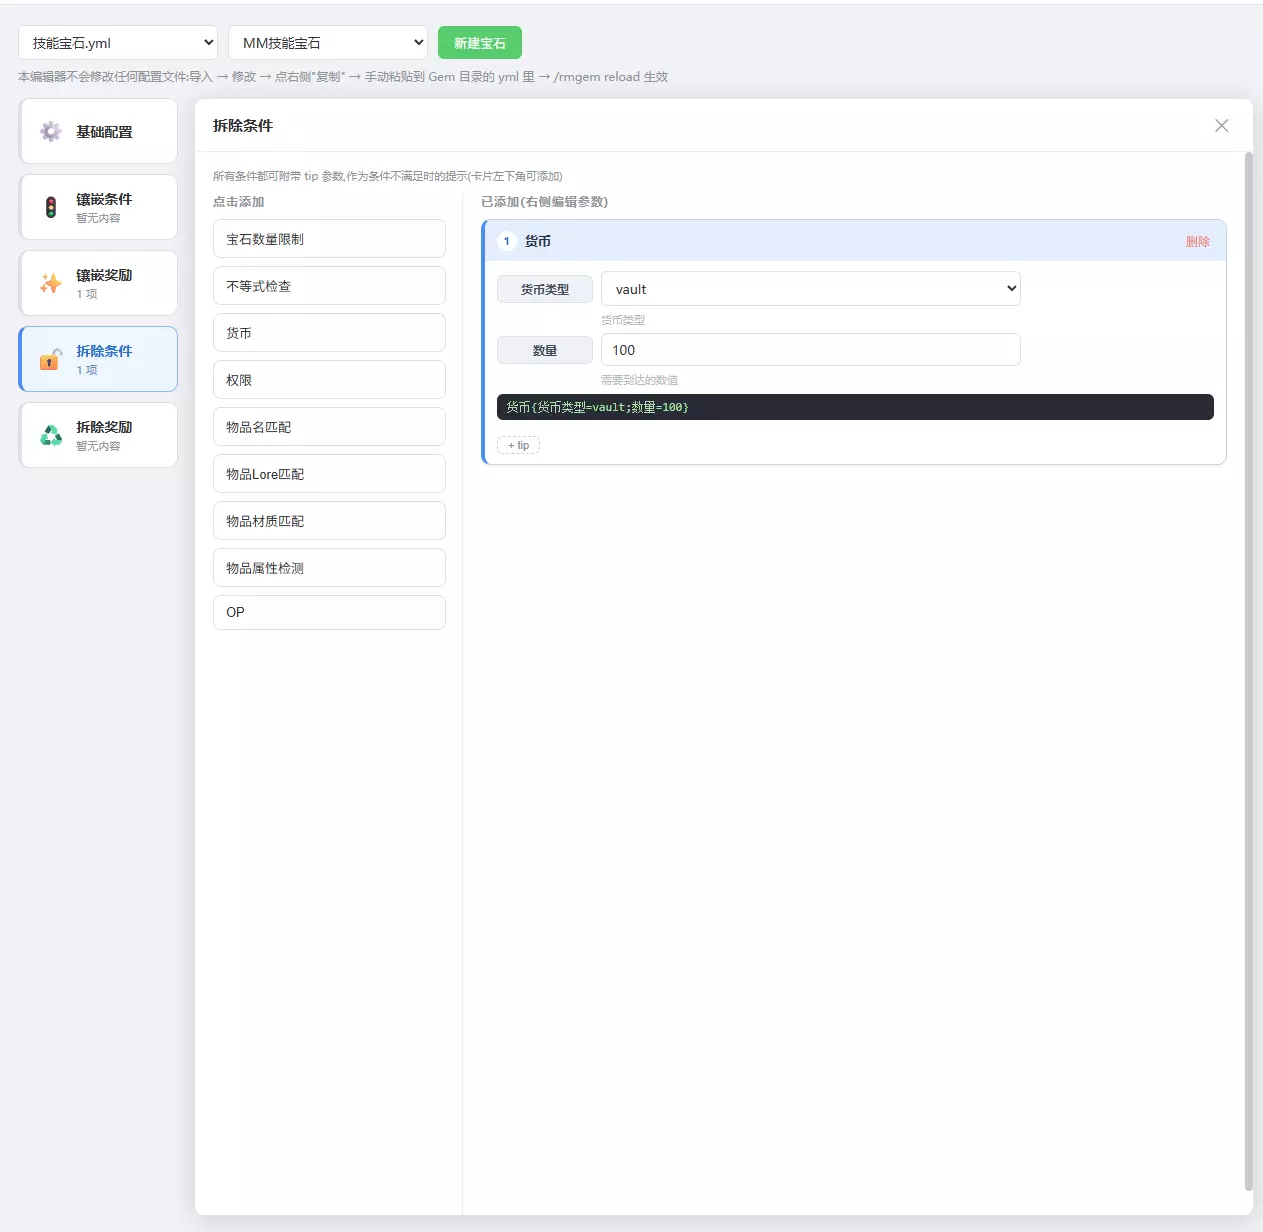1263x1232 pixels.
Task: Add the 物品属性检测 condition
Action: pos(329,568)
